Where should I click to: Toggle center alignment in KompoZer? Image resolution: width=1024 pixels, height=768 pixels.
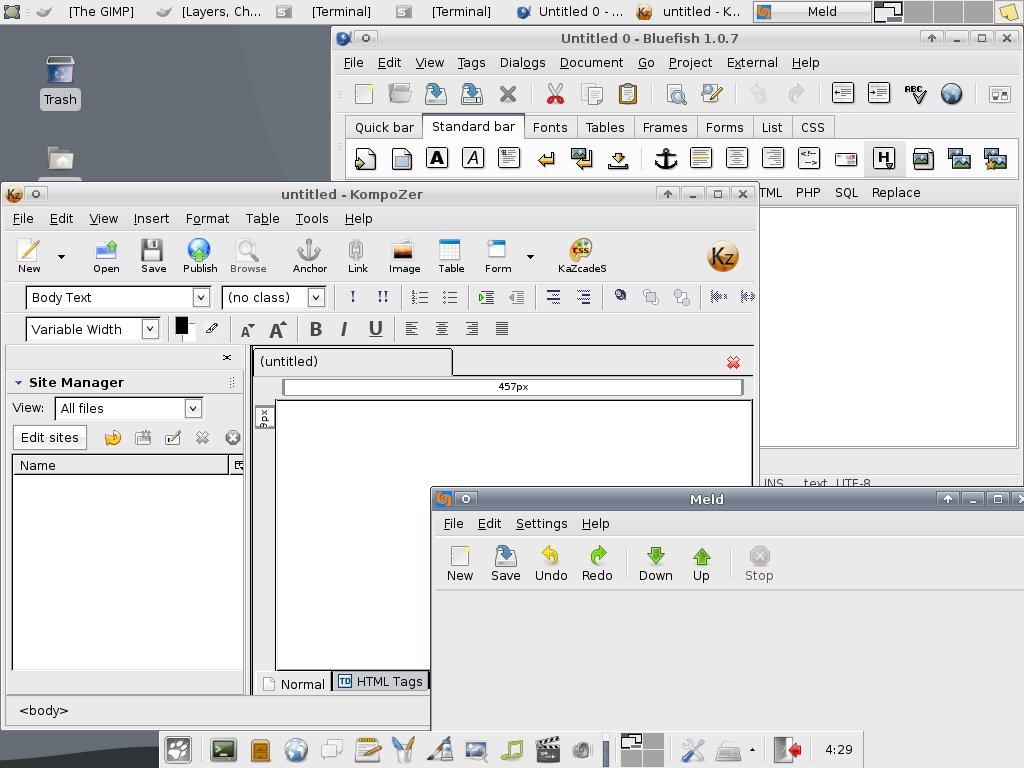(441, 328)
